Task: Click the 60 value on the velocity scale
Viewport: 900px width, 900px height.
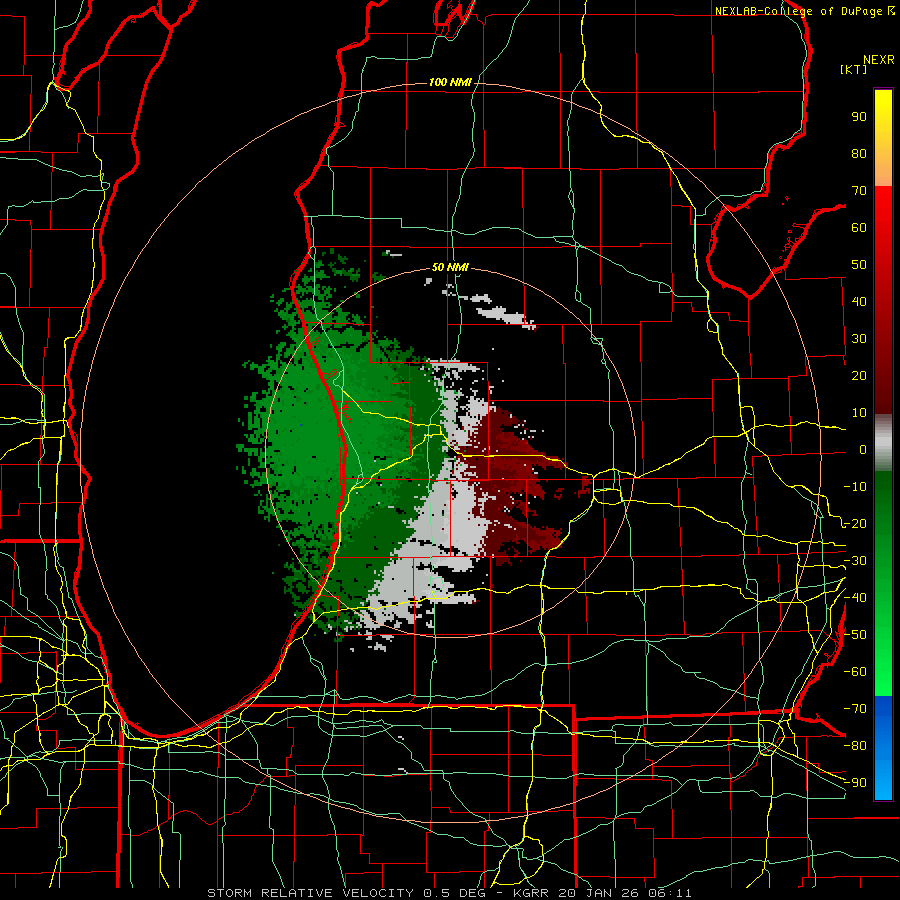Action: tap(859, 227)
